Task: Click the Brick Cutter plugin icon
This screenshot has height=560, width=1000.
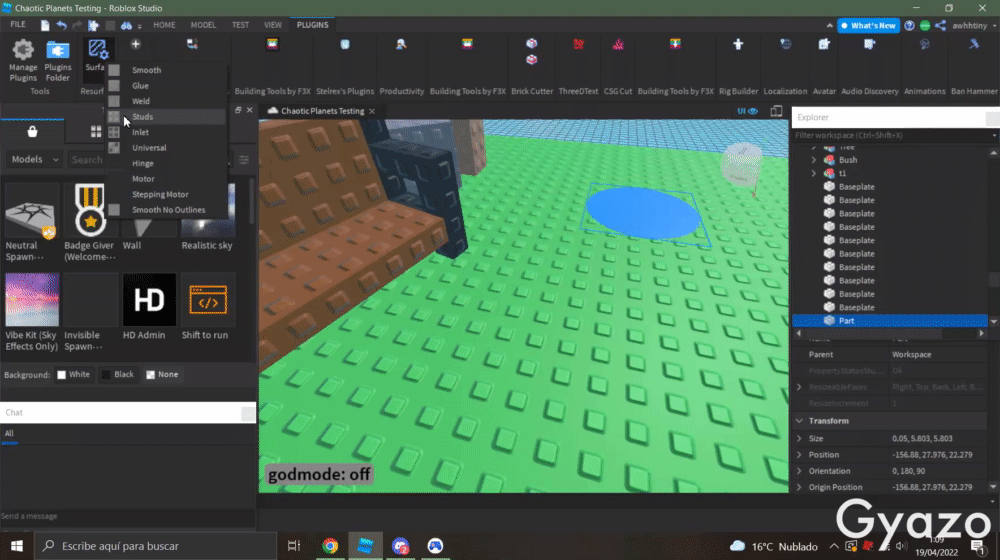Action: 531,51
